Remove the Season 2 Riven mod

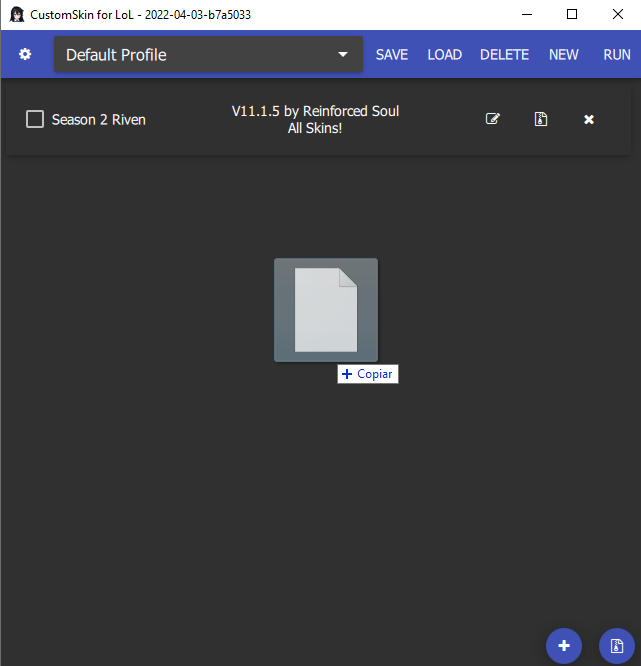[589, 119]
